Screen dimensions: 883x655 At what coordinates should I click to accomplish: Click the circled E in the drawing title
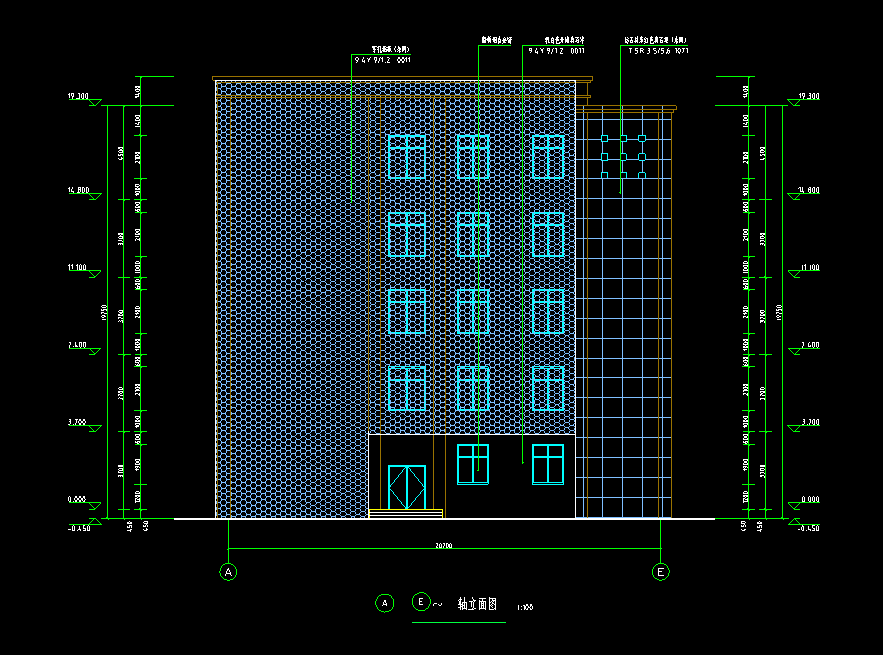(421, 602)
